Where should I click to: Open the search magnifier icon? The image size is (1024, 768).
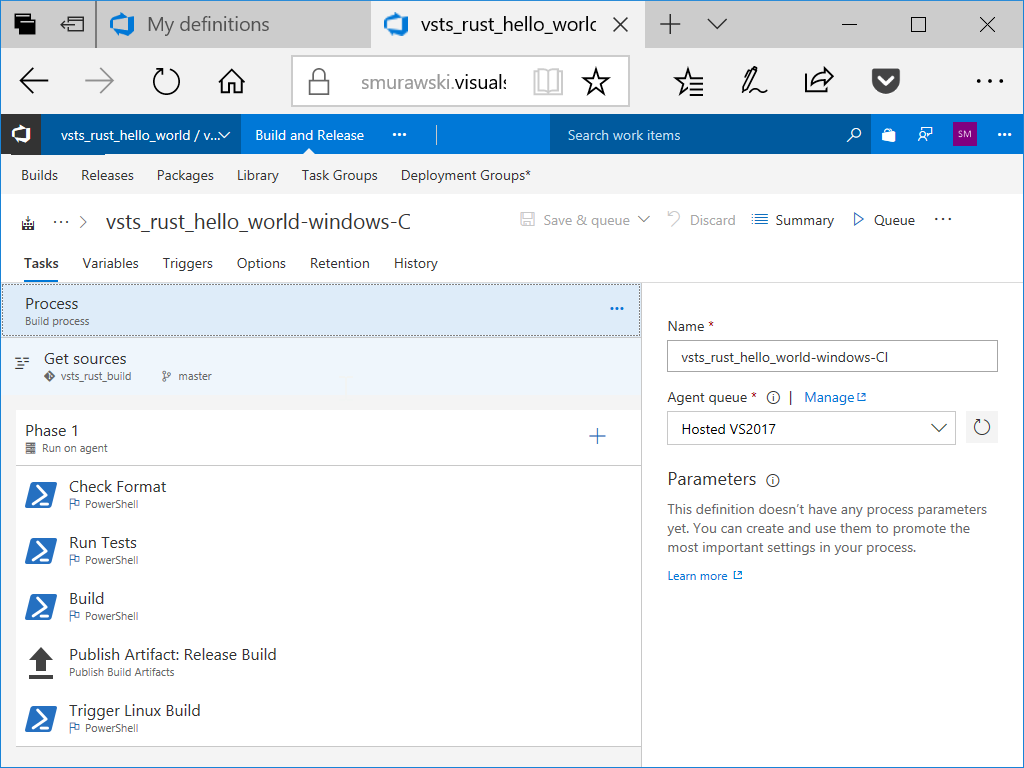(x=854, y=135)
